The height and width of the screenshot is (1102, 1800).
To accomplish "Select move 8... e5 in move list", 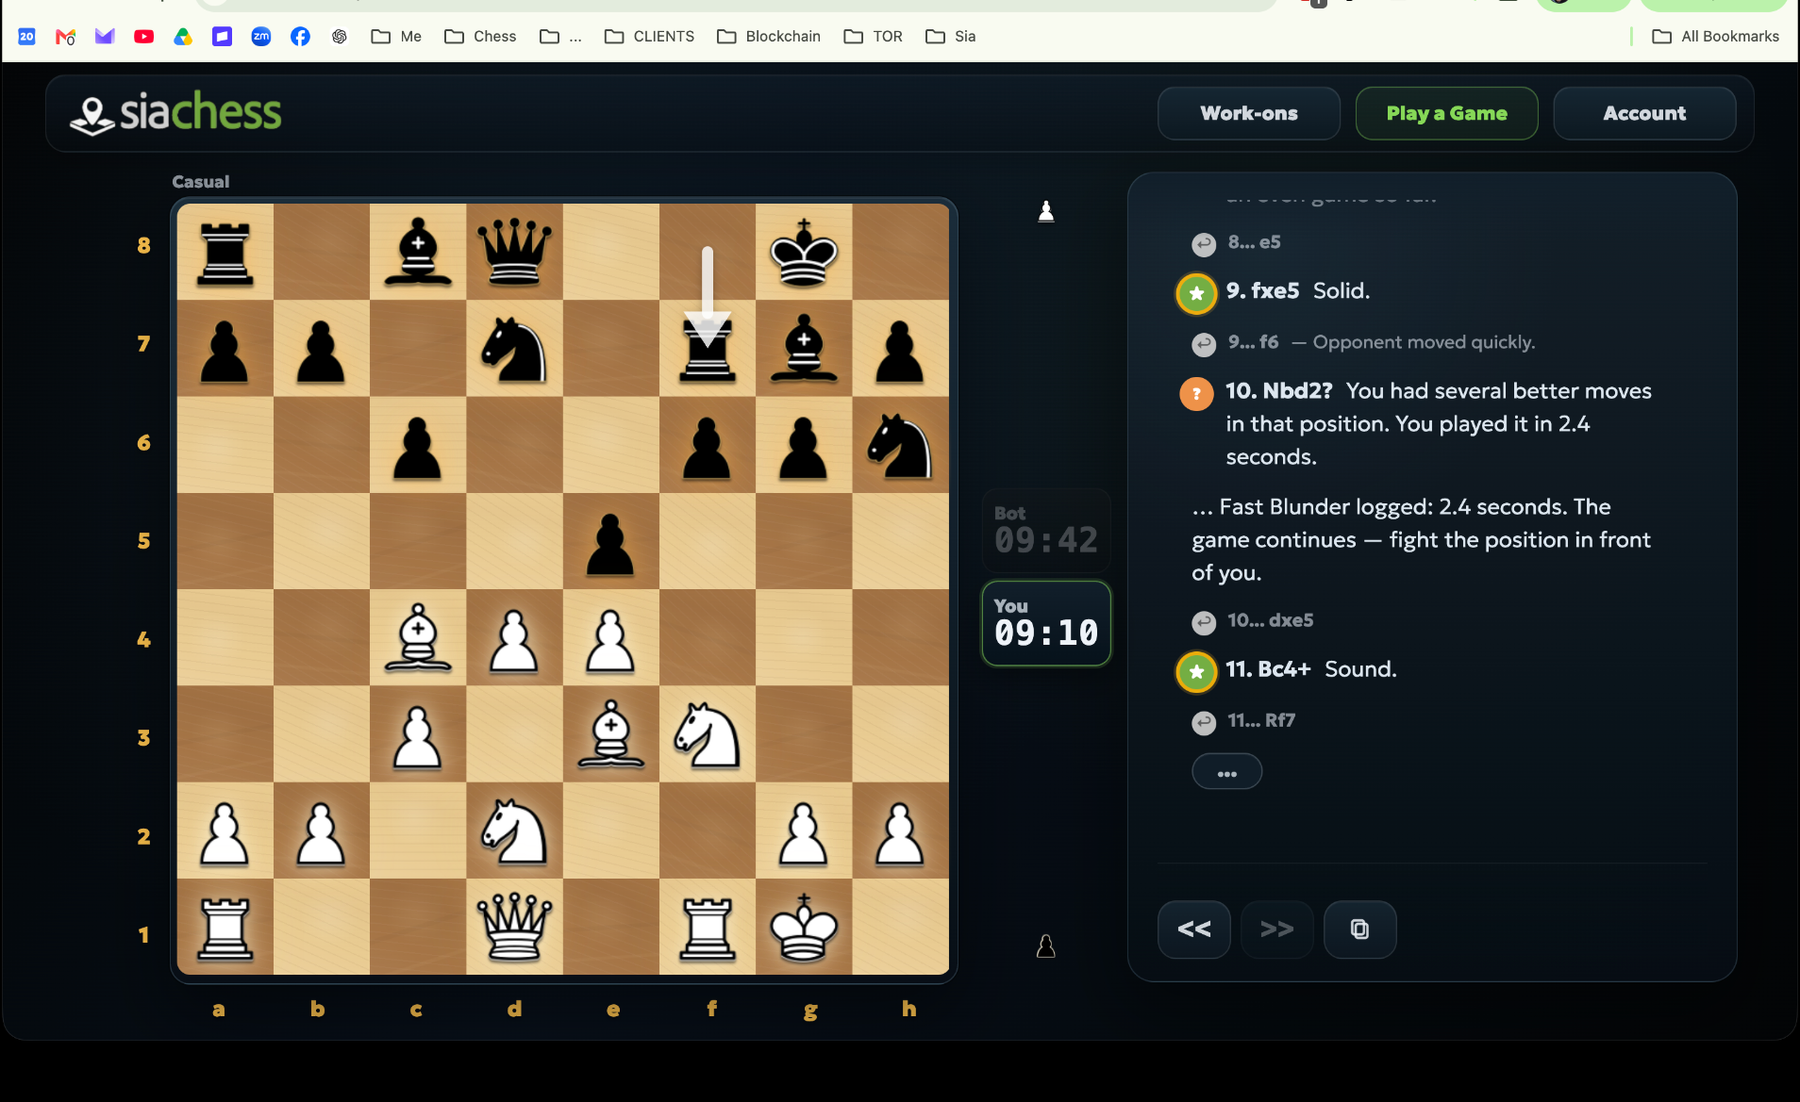I will point(1254,242).
